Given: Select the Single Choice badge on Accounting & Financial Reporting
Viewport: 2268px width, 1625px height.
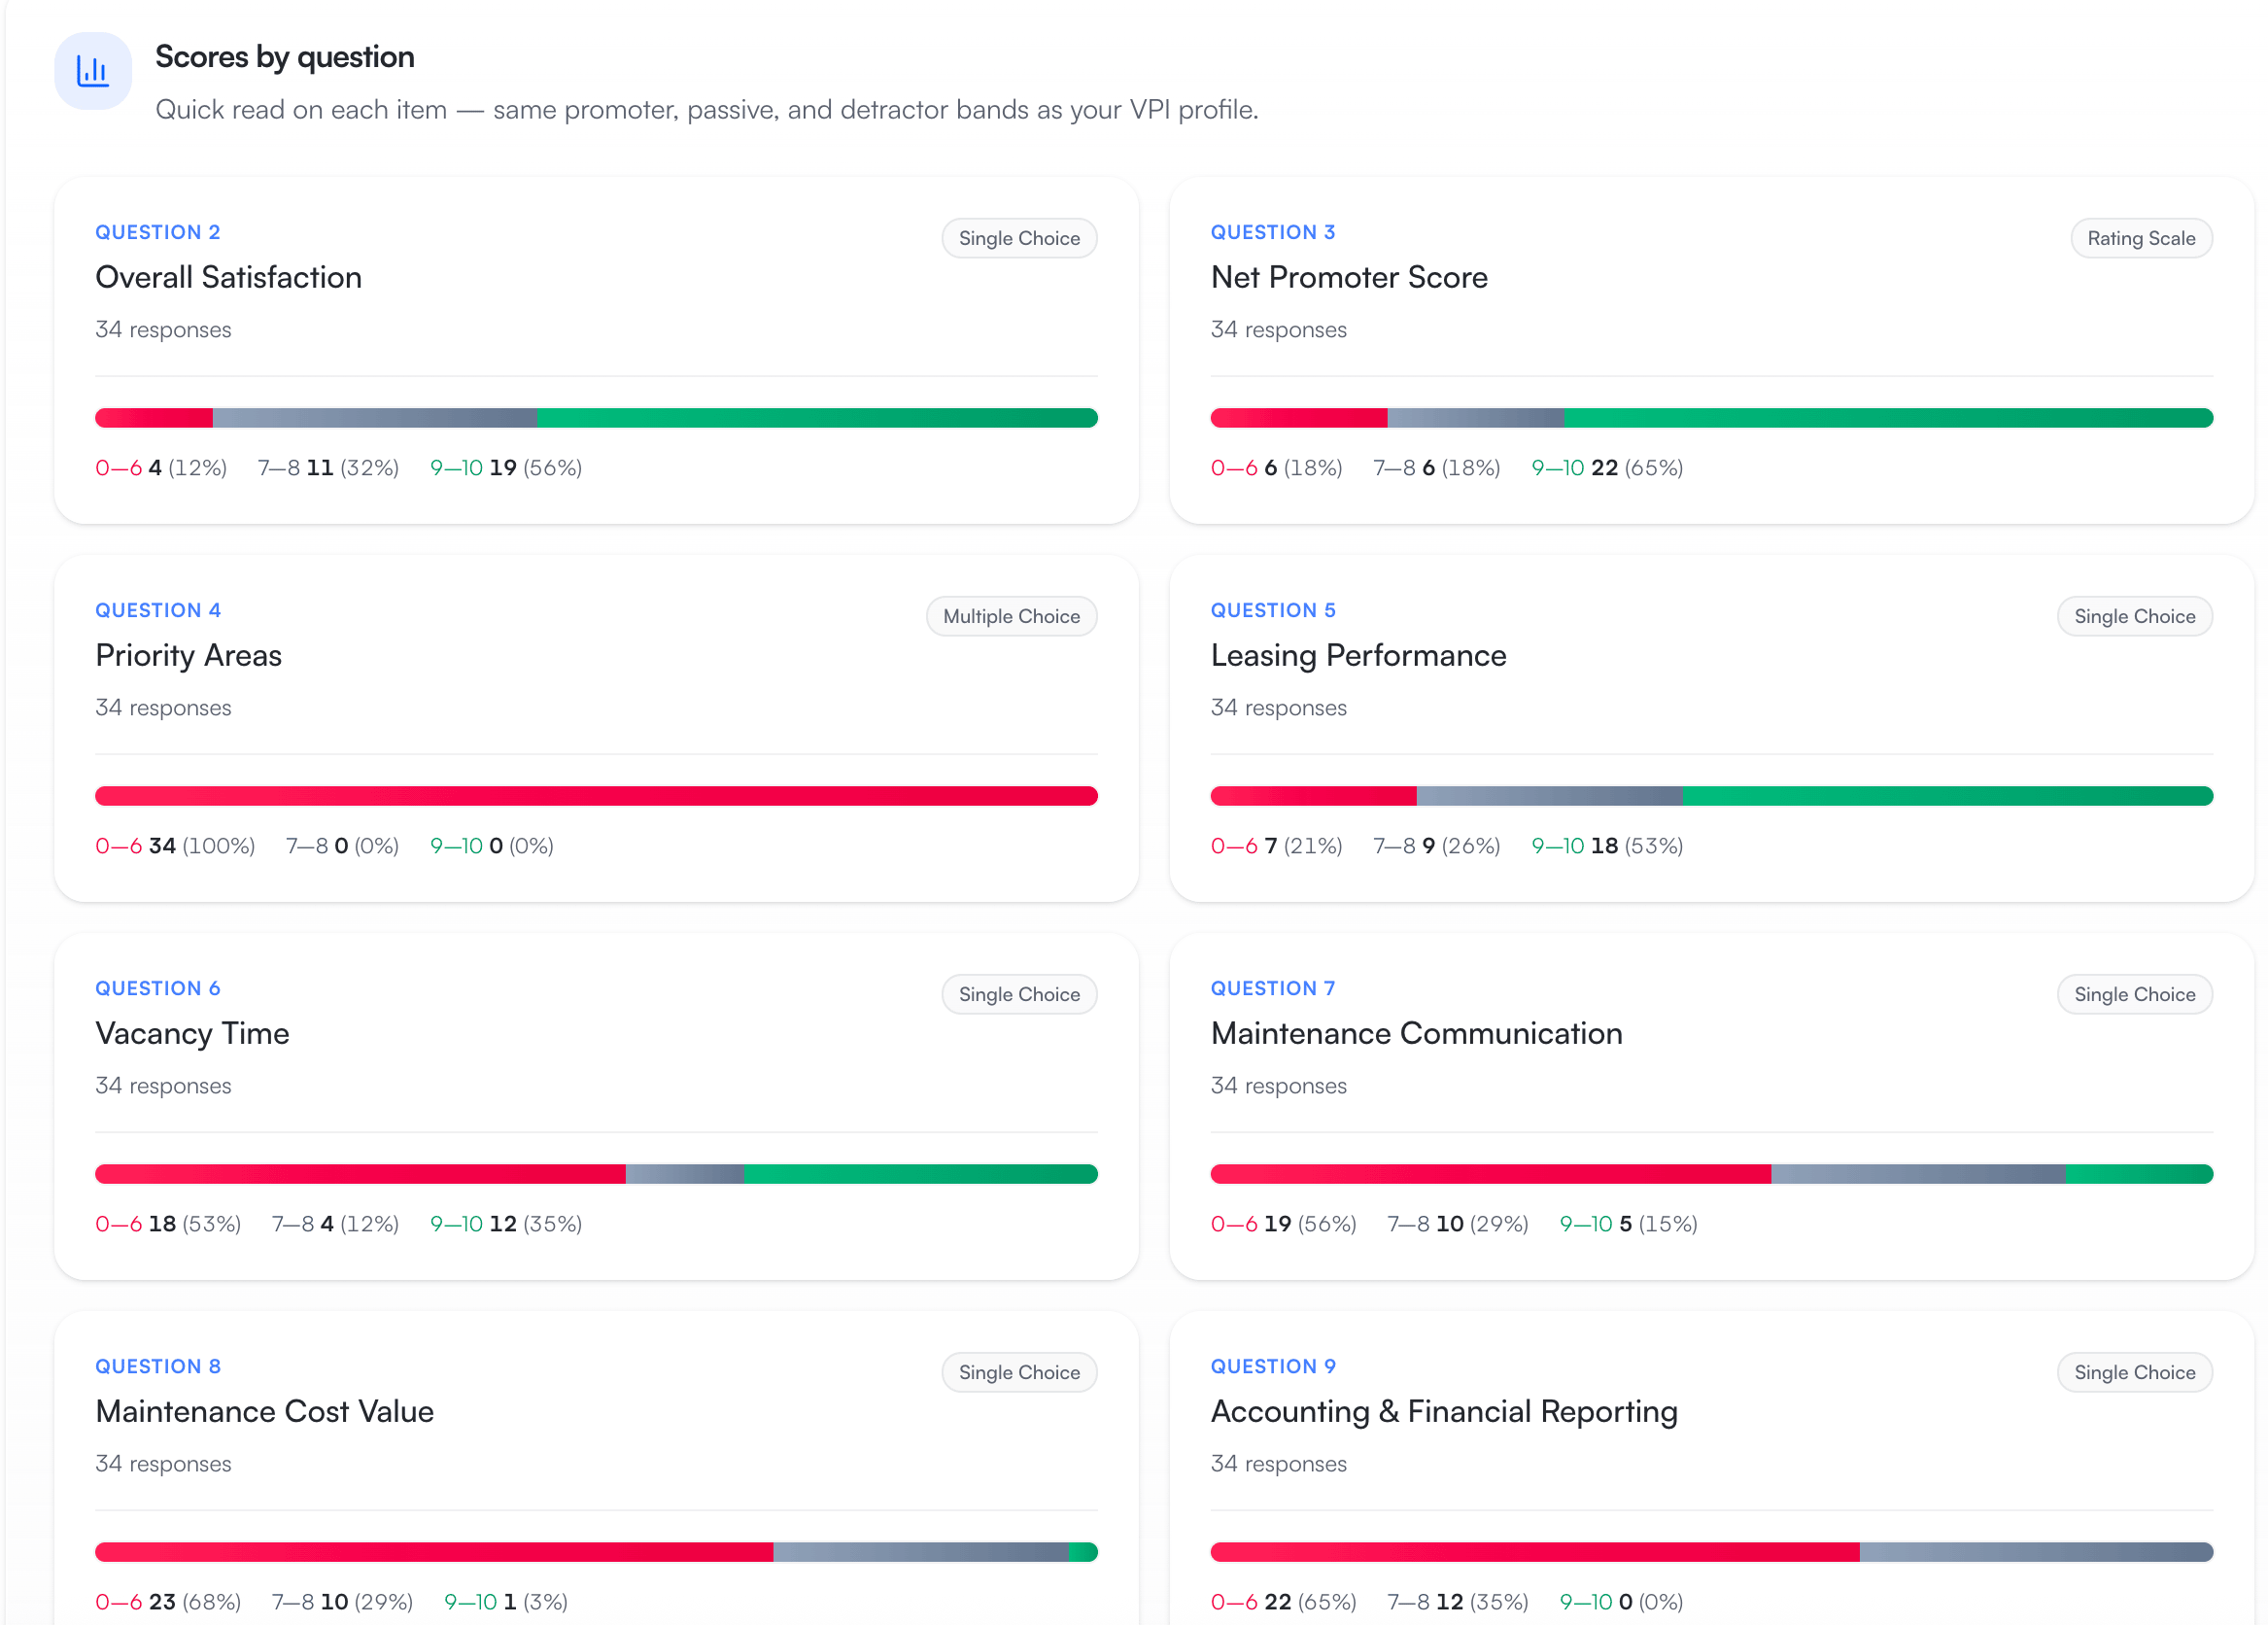Looking at the screenshot, I should pos(2135,1372).
